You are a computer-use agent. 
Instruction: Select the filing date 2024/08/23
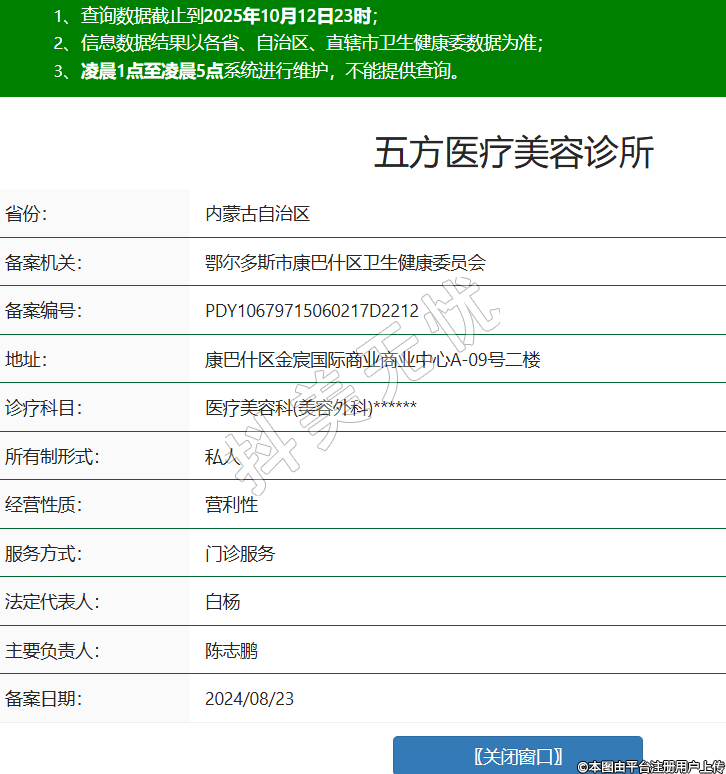pos(249,699)
